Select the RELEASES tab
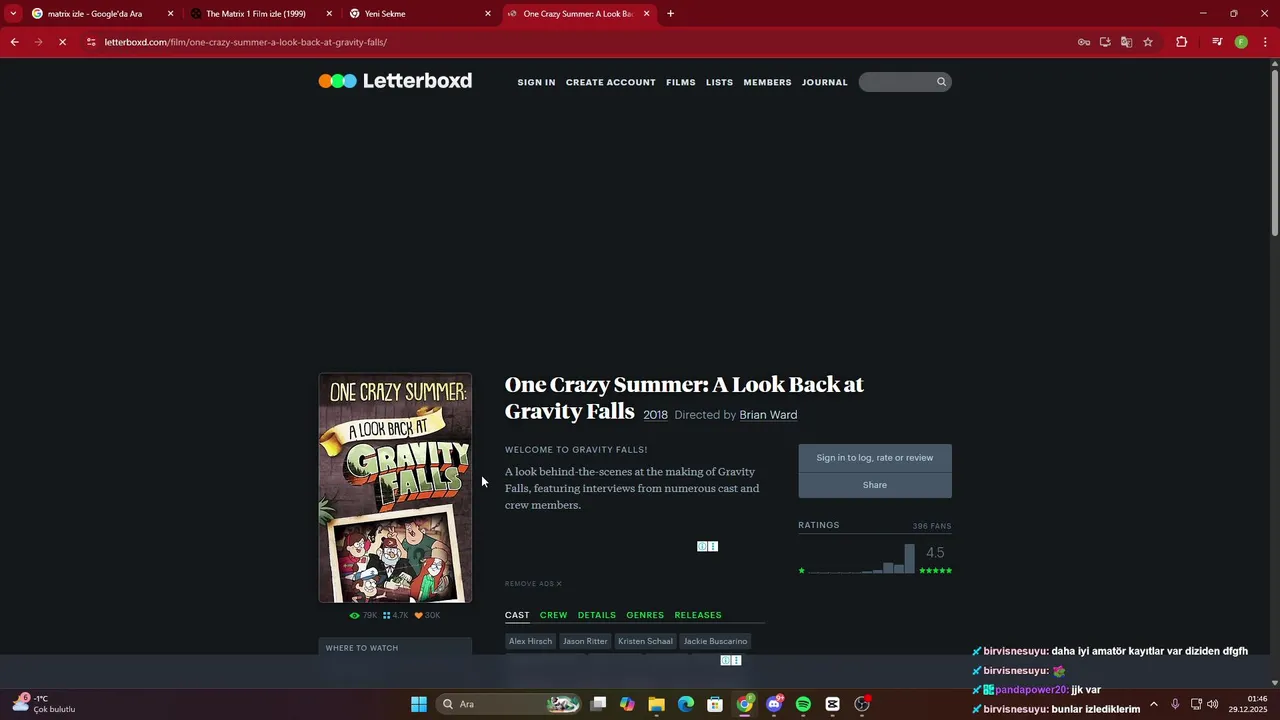Viewport: 1280px width, 720px height. tap(698, 615)
